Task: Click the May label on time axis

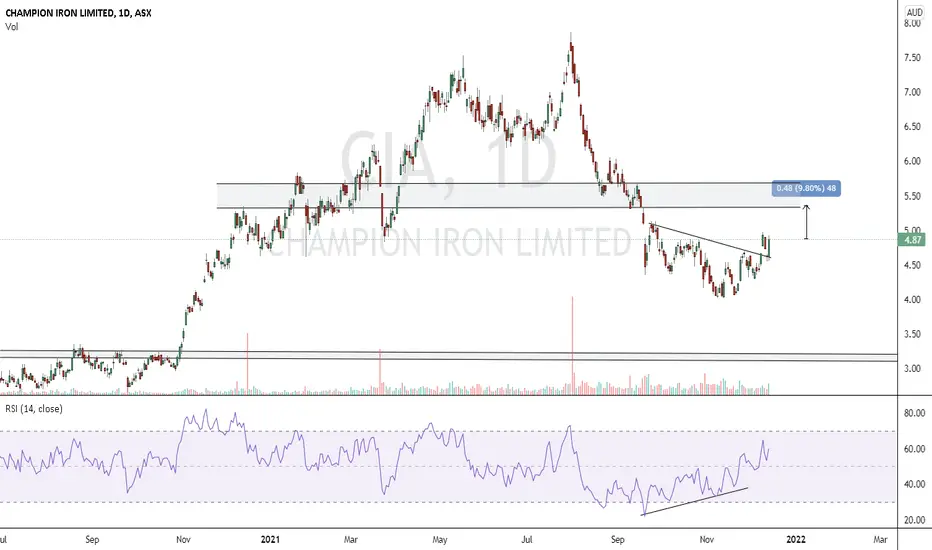Action: pos(440,539)
